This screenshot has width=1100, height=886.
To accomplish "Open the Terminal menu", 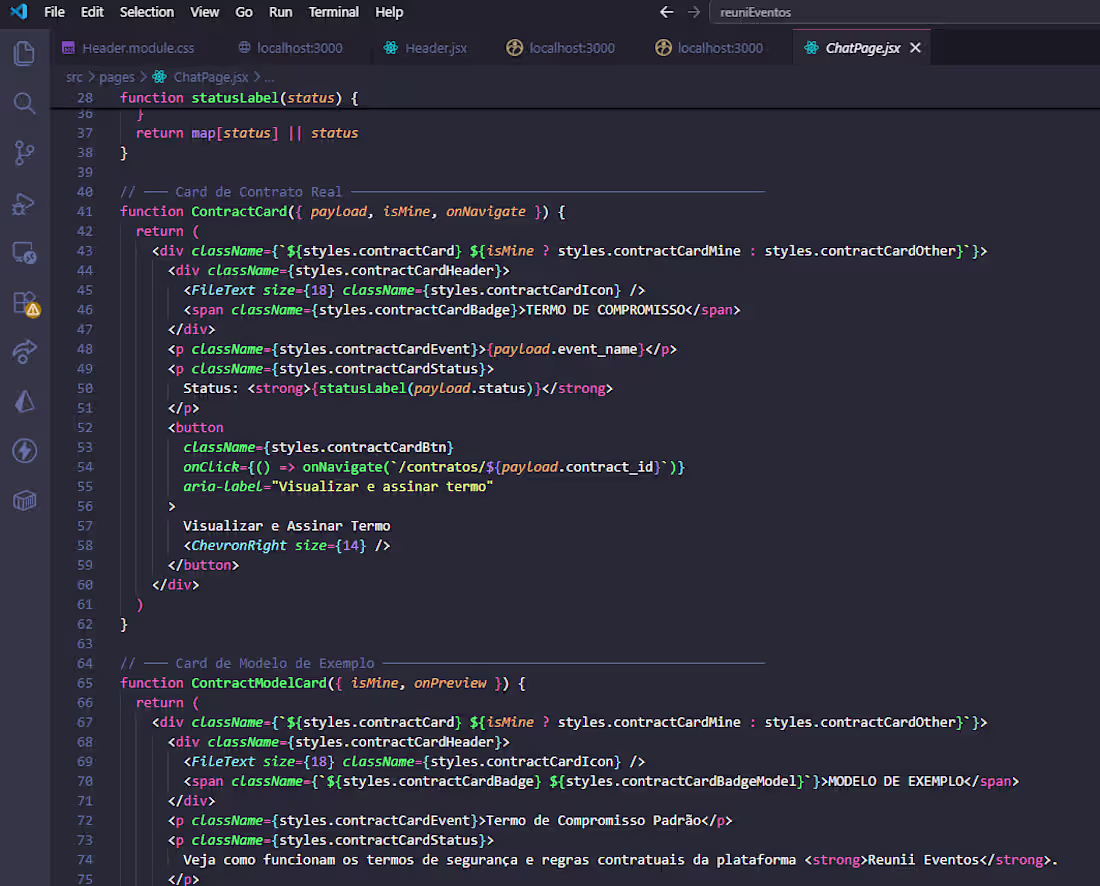I will (333, 12).
